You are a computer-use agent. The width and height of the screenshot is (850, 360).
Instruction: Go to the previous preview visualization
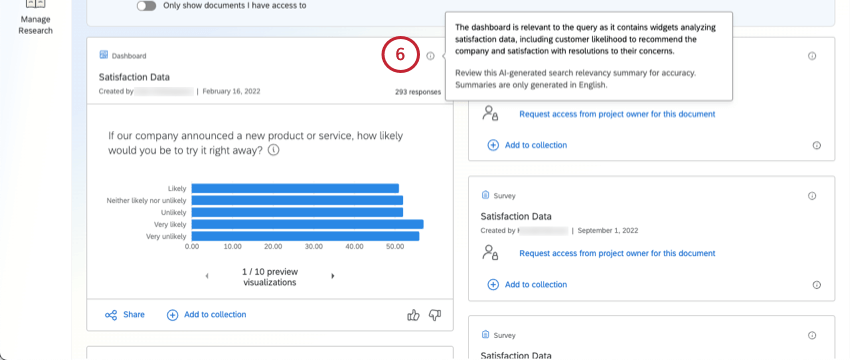point(207,276)
